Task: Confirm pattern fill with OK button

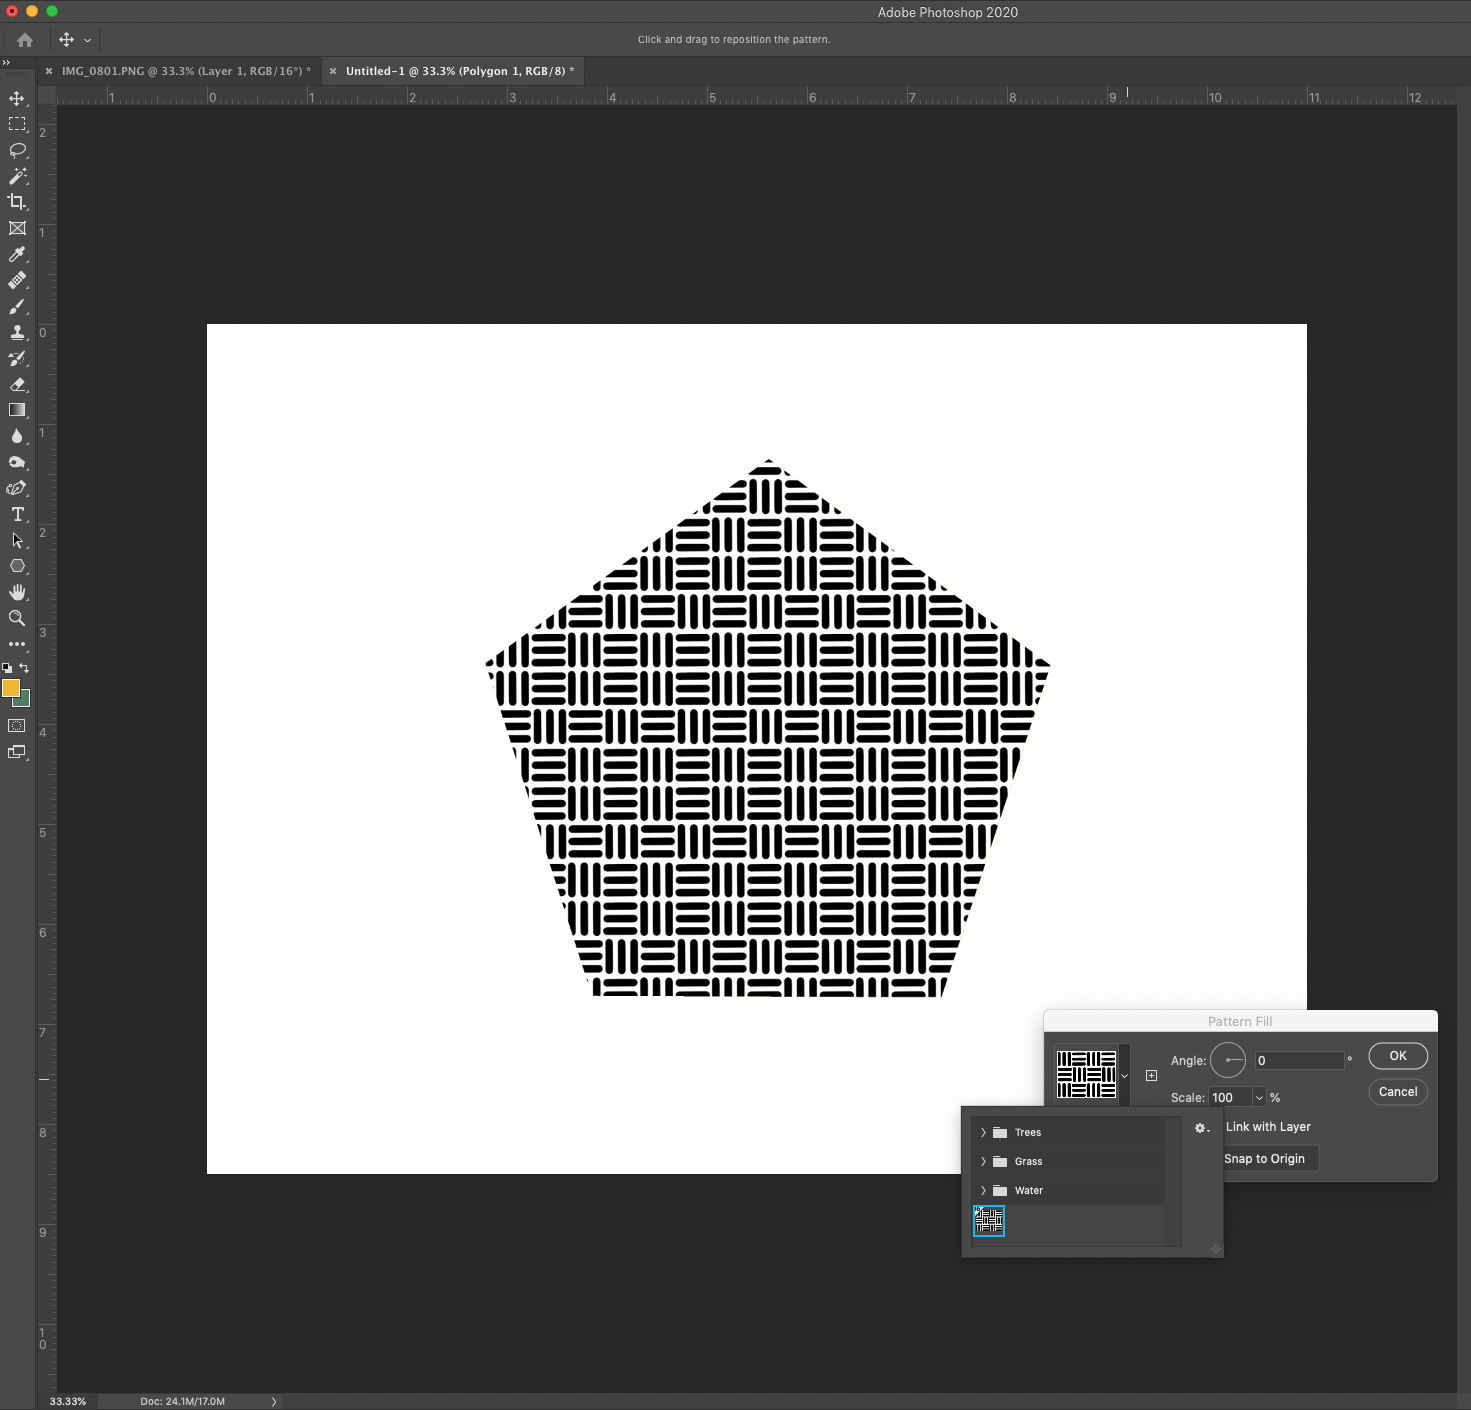Action: (1397, 1055)
